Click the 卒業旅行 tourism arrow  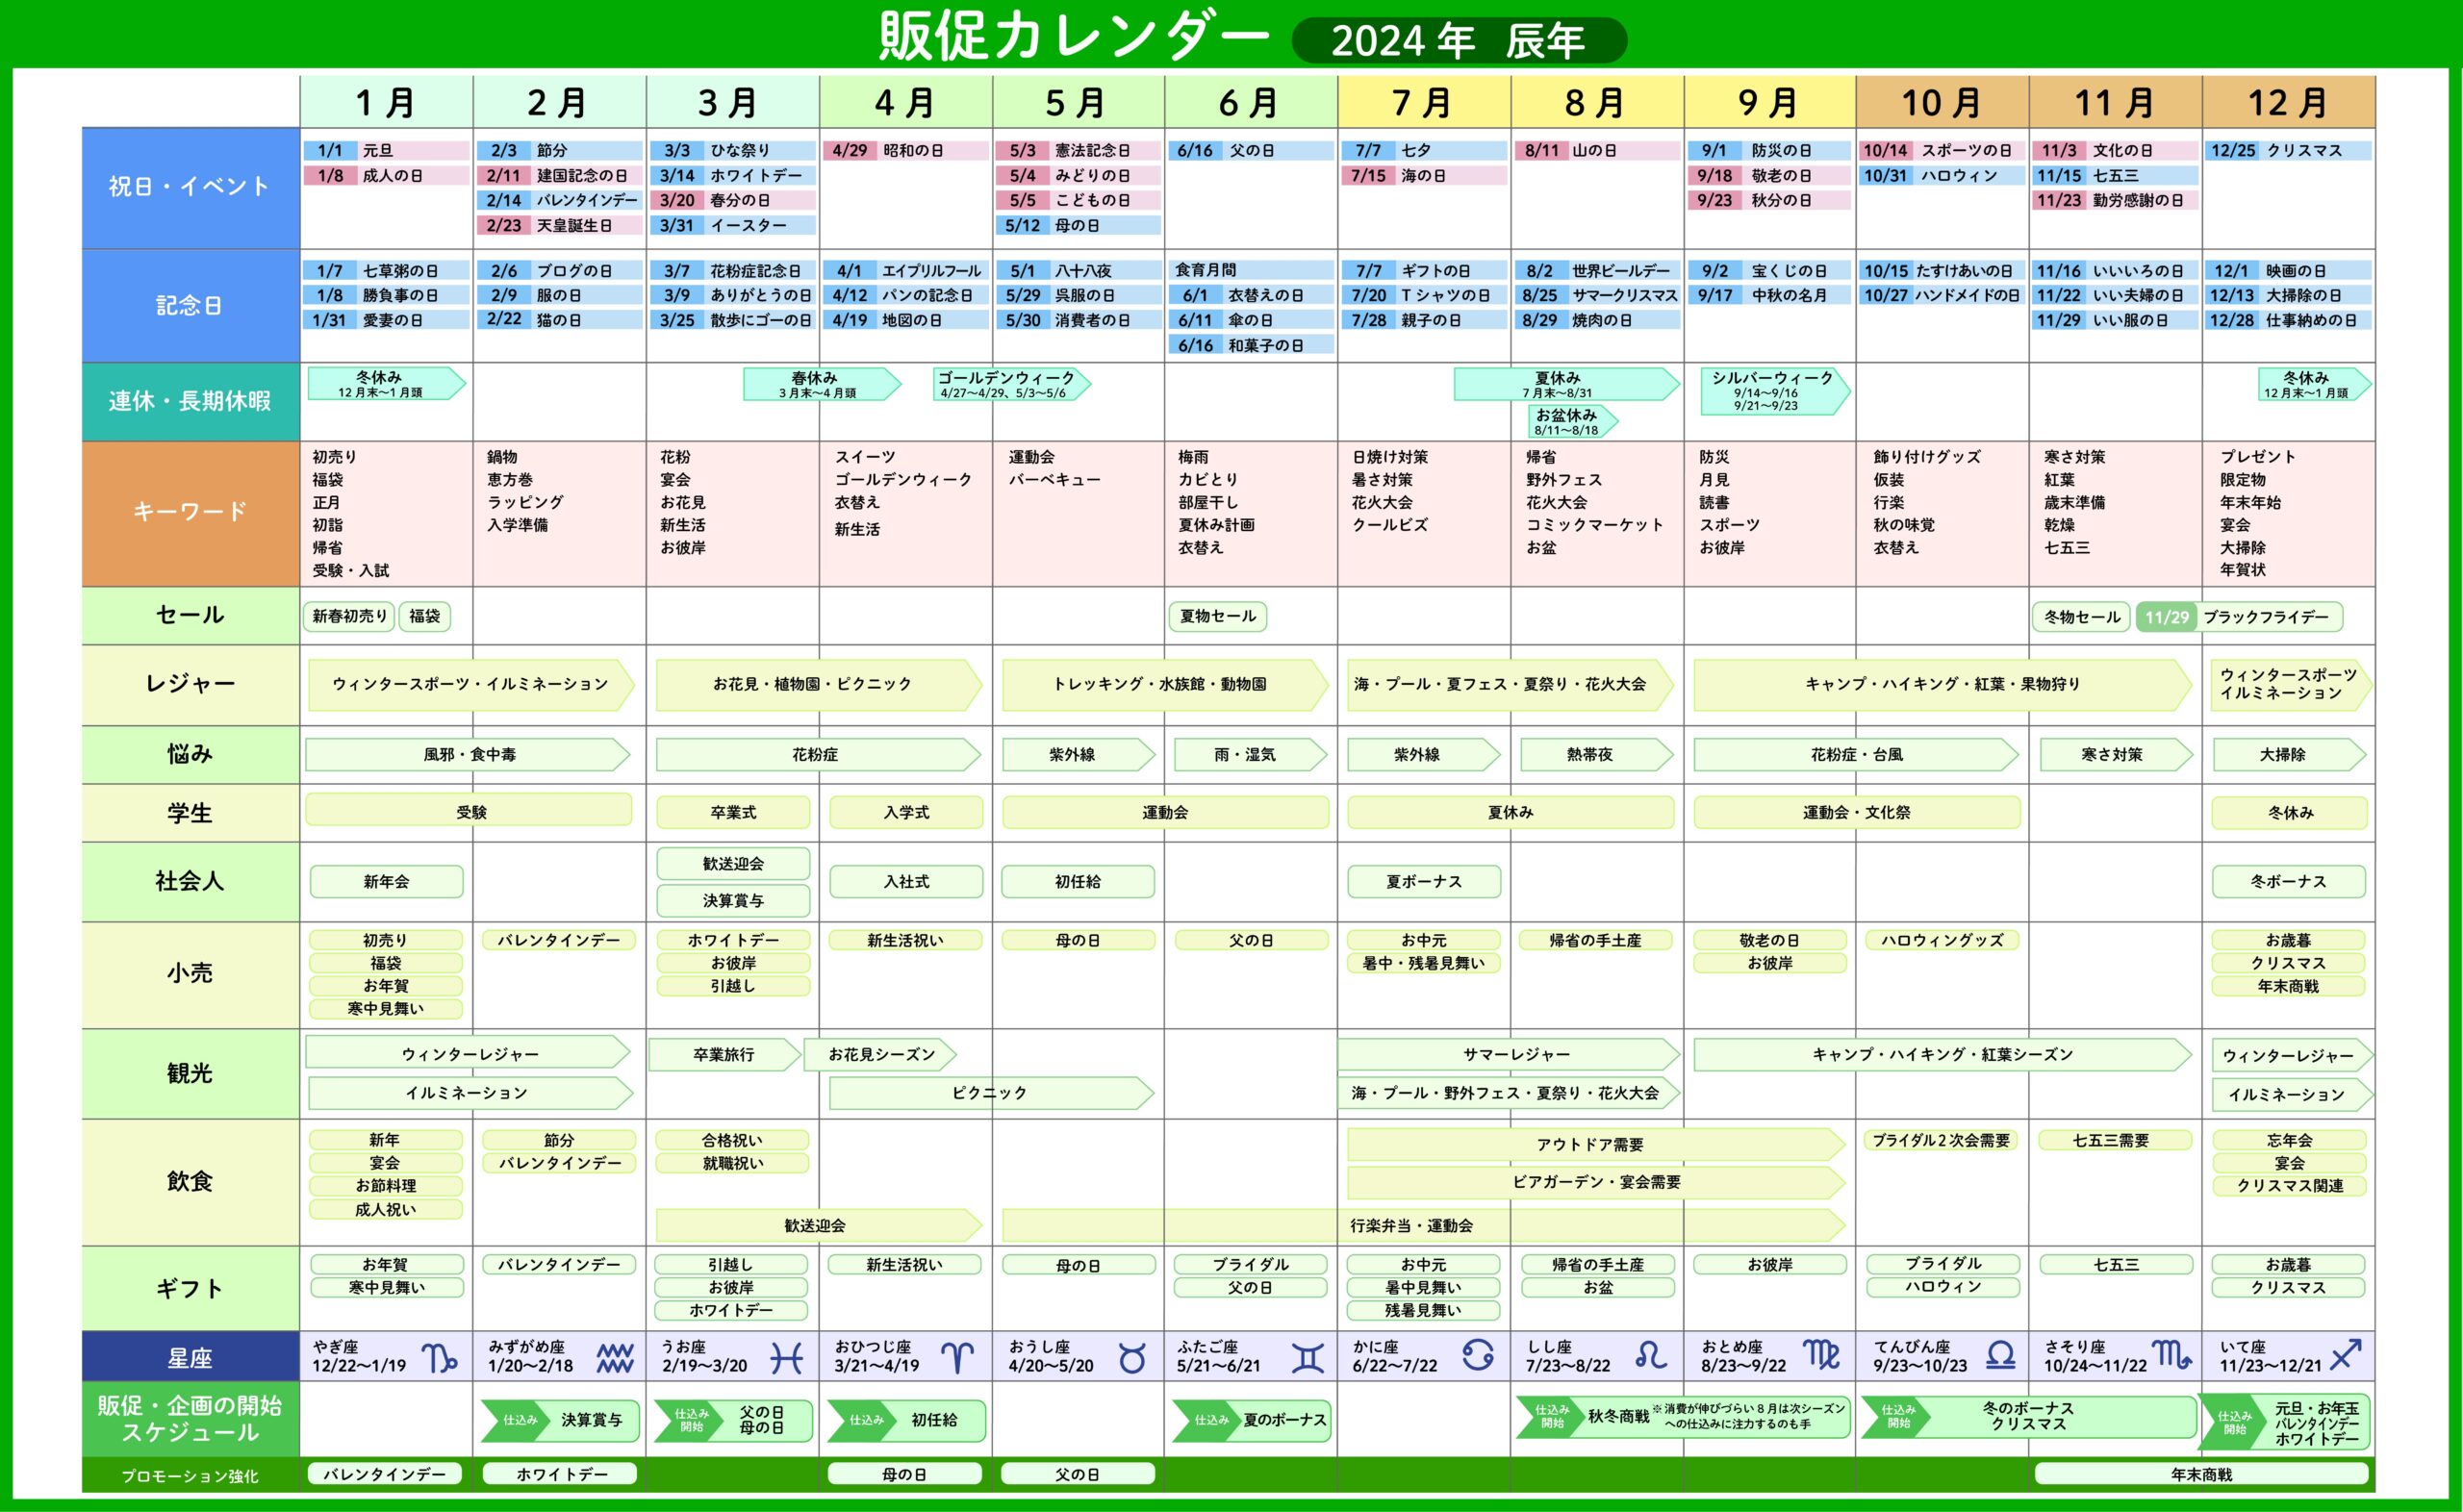[725, 1054]
